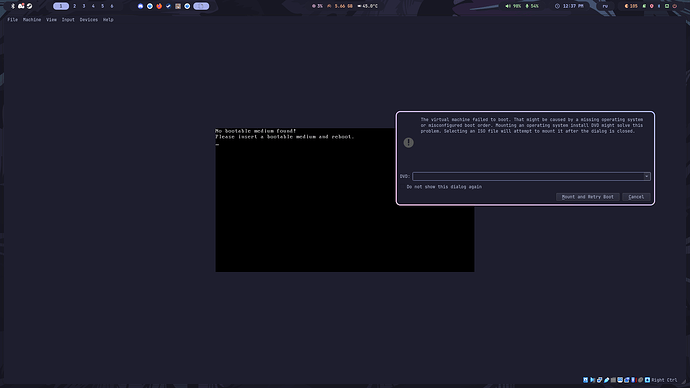This screenshot has width=690, height=388.
Task: Click the network adapters status icon
Action: [599, 380]
